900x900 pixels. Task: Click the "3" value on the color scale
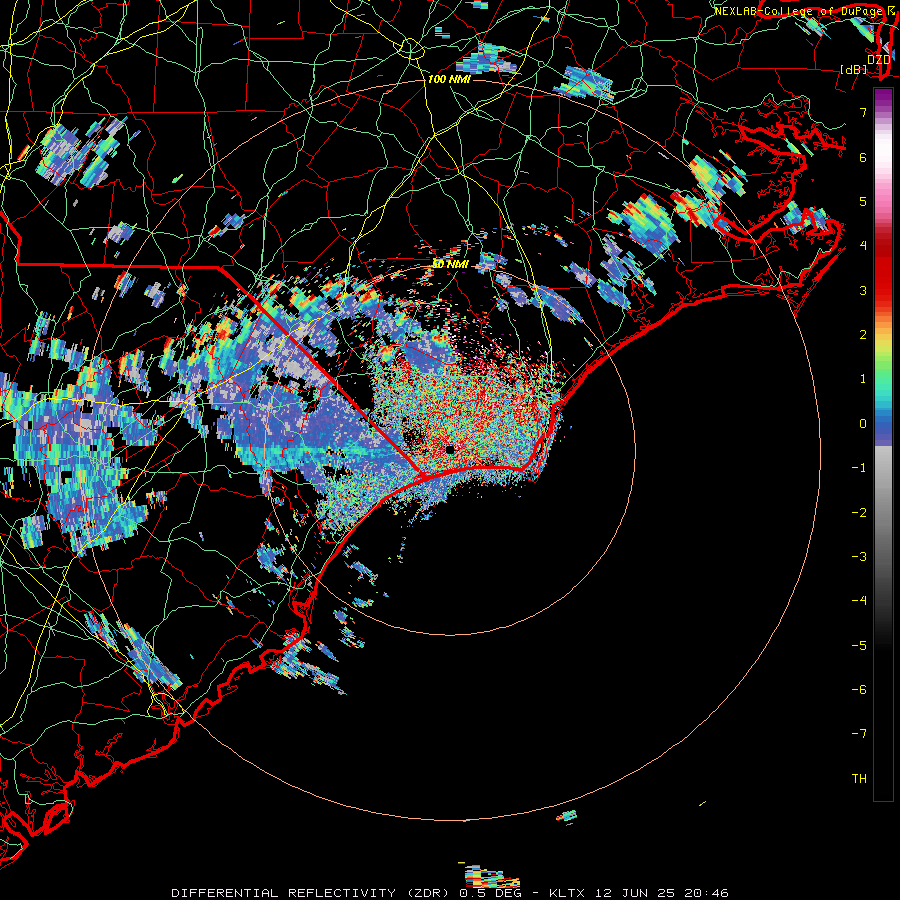point(863,290)
